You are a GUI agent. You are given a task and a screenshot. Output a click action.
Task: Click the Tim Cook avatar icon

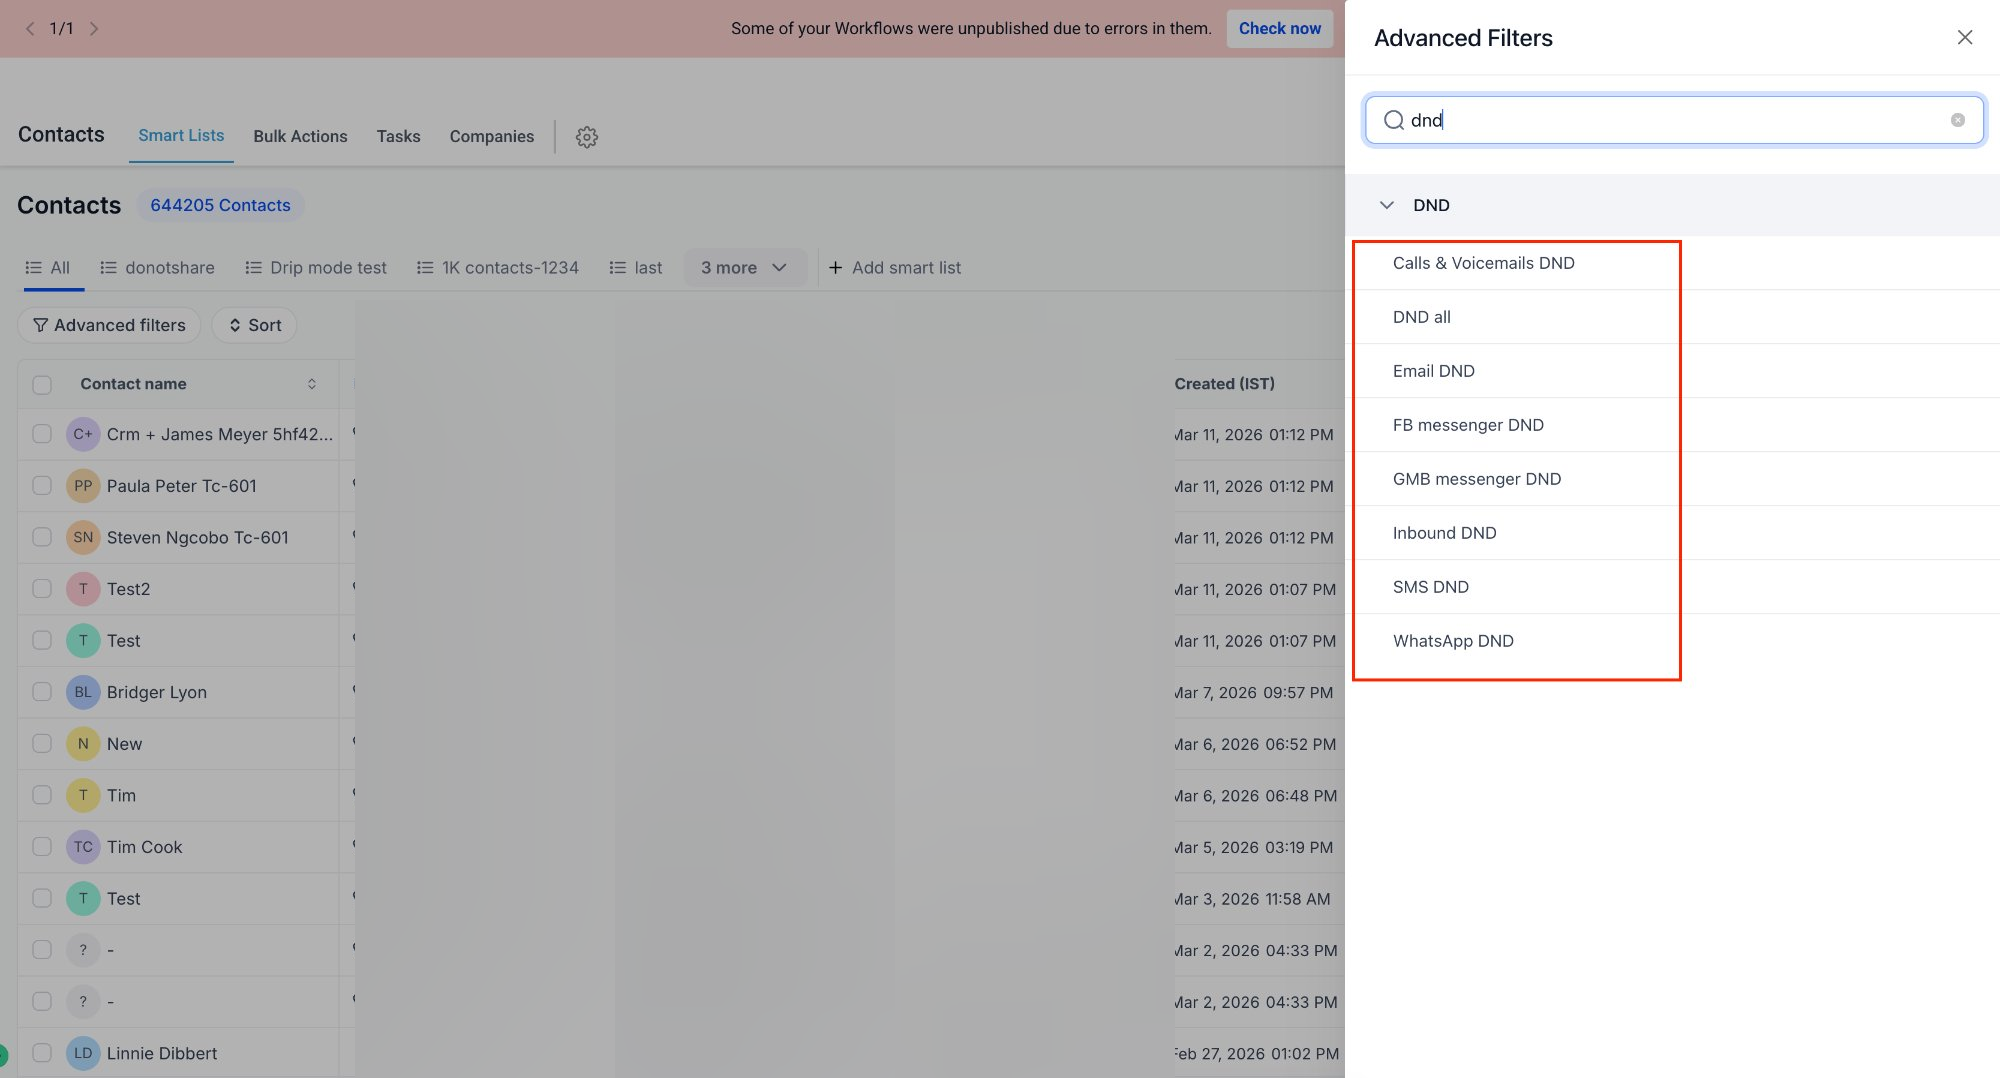[83, 847]
